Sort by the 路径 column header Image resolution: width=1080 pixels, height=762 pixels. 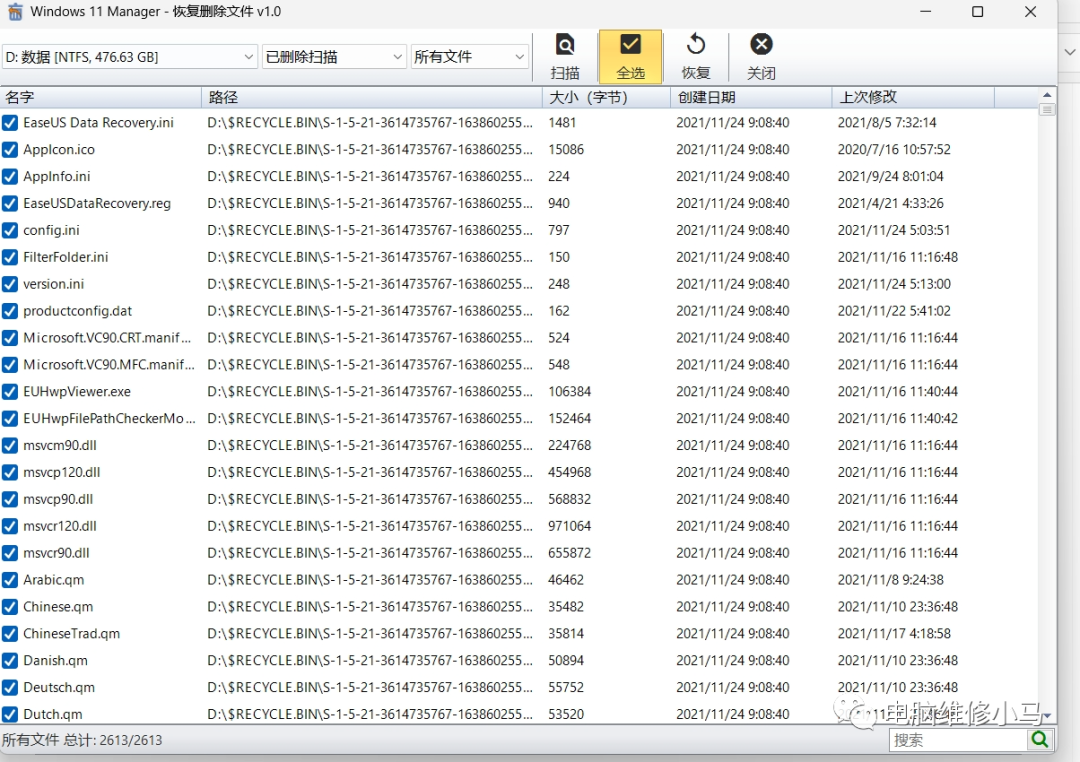[x=372, y=97]
